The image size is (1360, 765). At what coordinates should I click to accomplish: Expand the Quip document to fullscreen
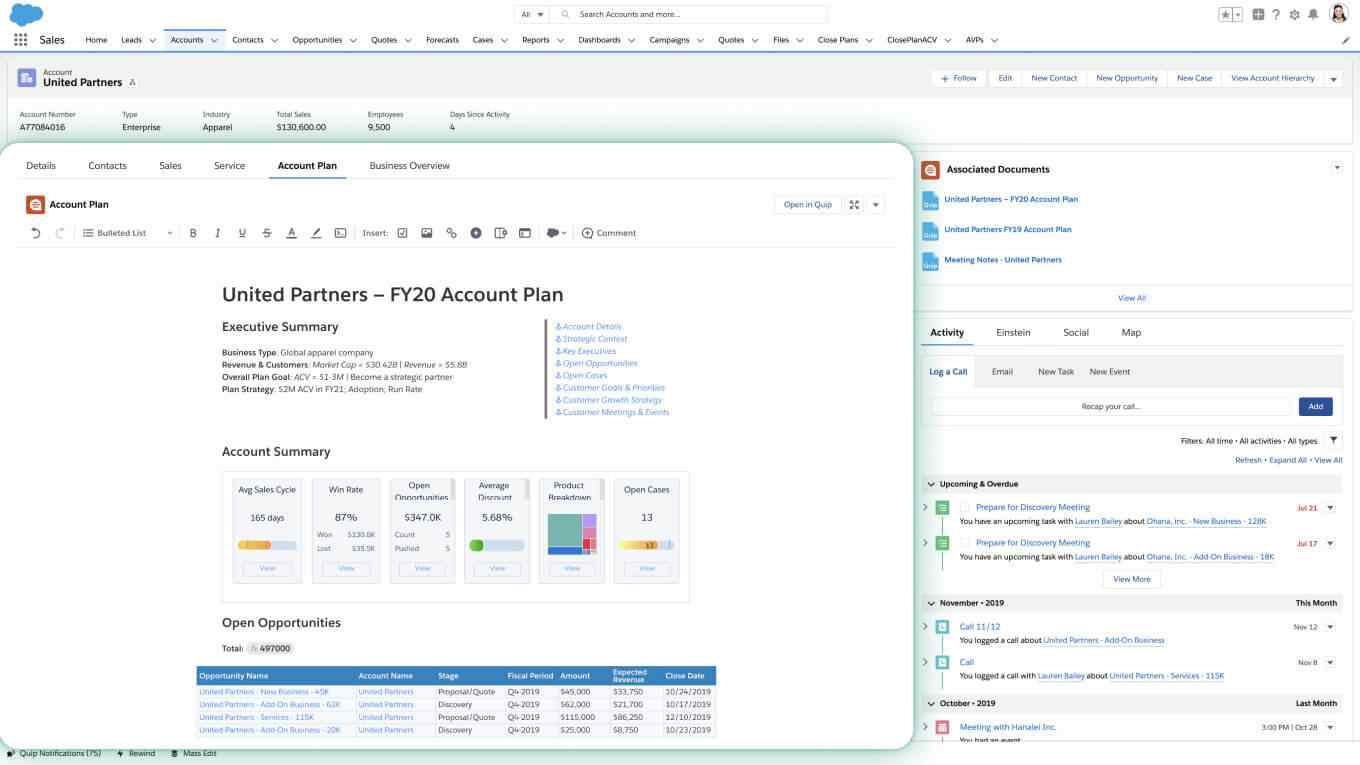[x=854, y=205]
